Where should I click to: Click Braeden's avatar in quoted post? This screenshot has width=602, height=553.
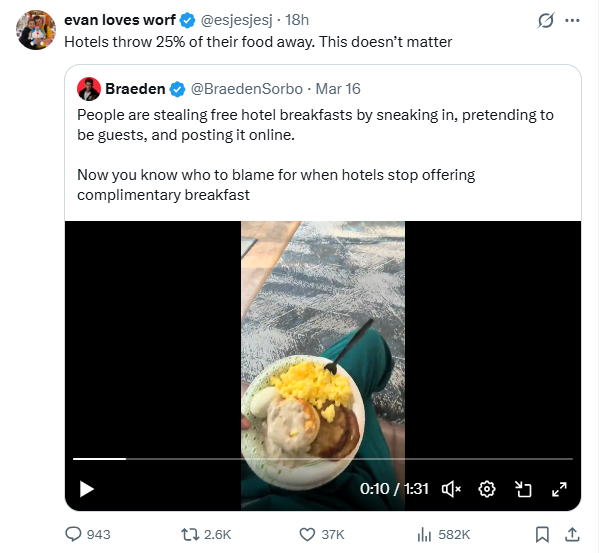[89, 89]
